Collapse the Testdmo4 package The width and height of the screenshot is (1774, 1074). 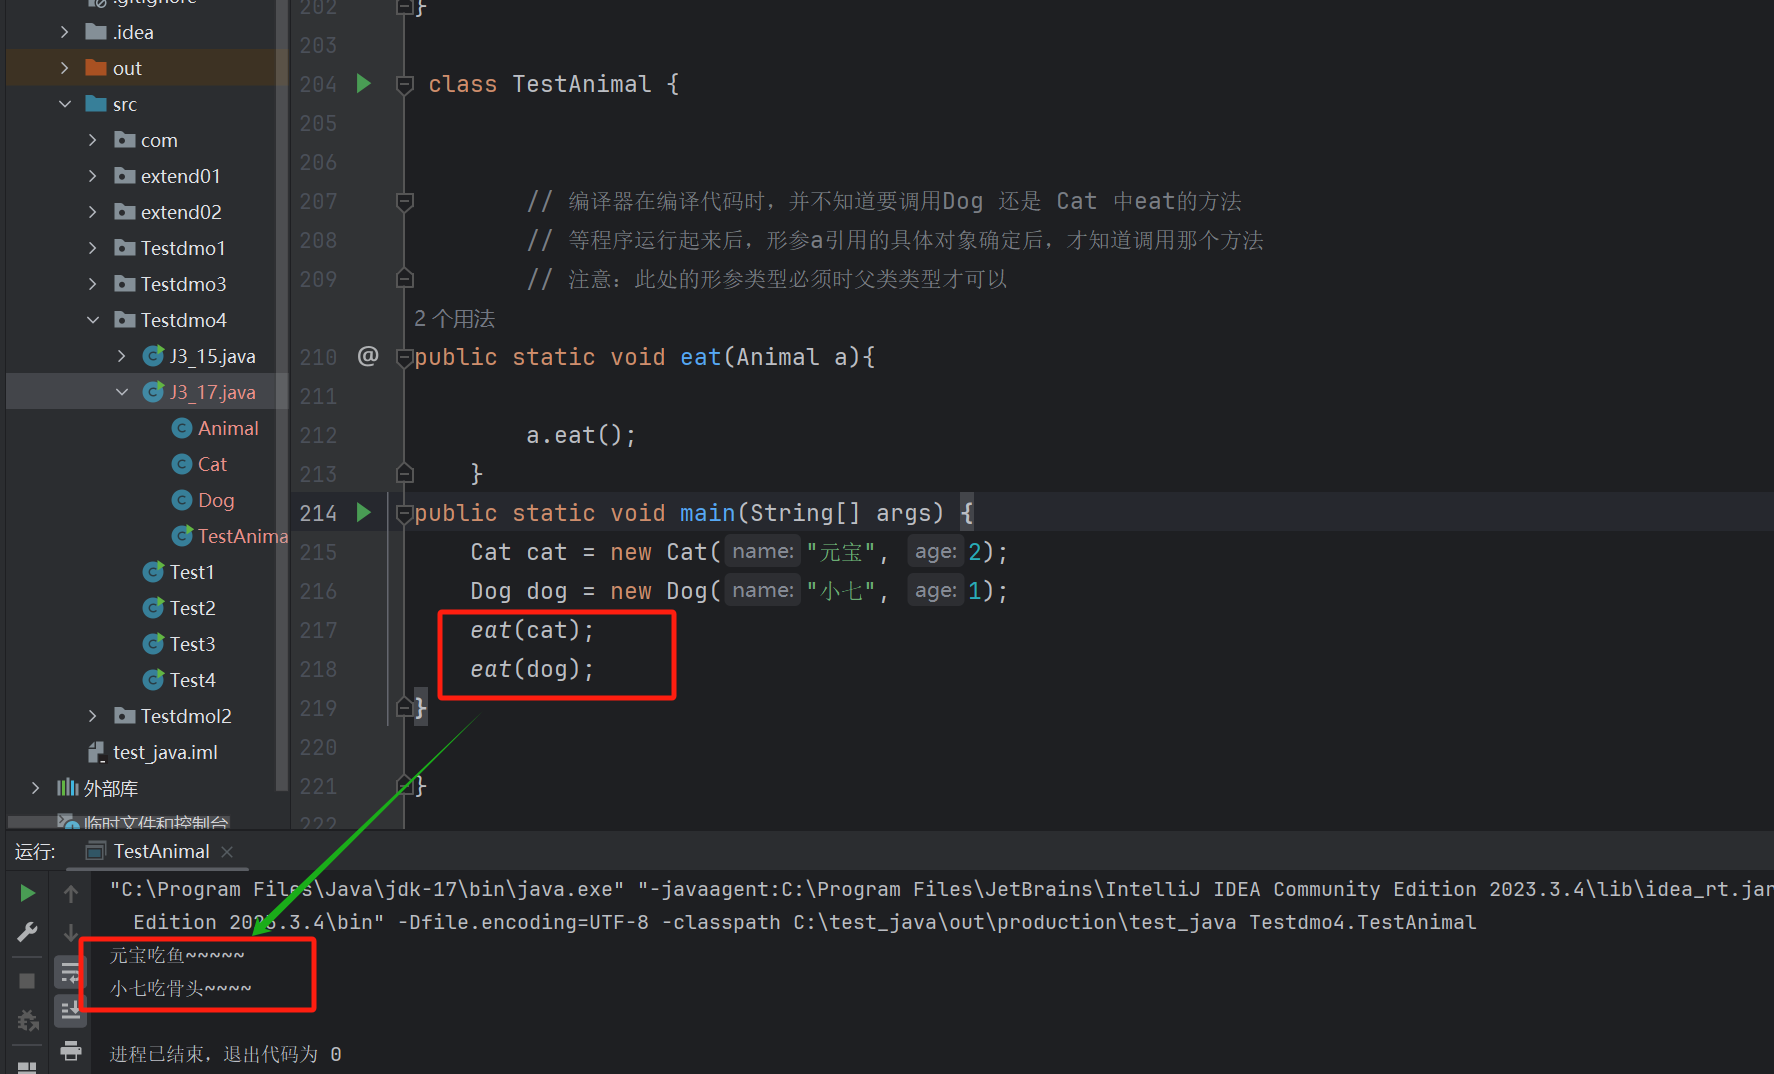pyautogui.click(x=92, y=320)
